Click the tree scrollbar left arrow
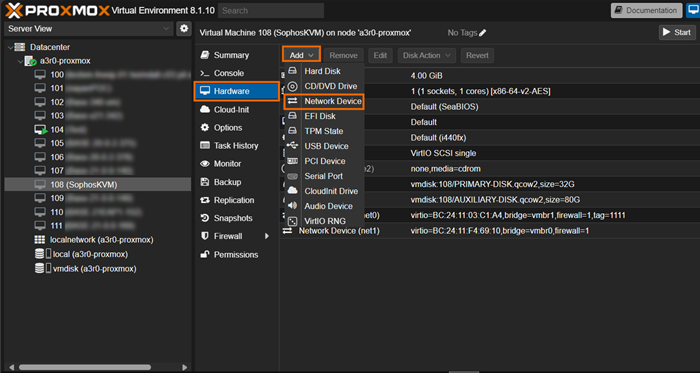 (x=12, y=367)
